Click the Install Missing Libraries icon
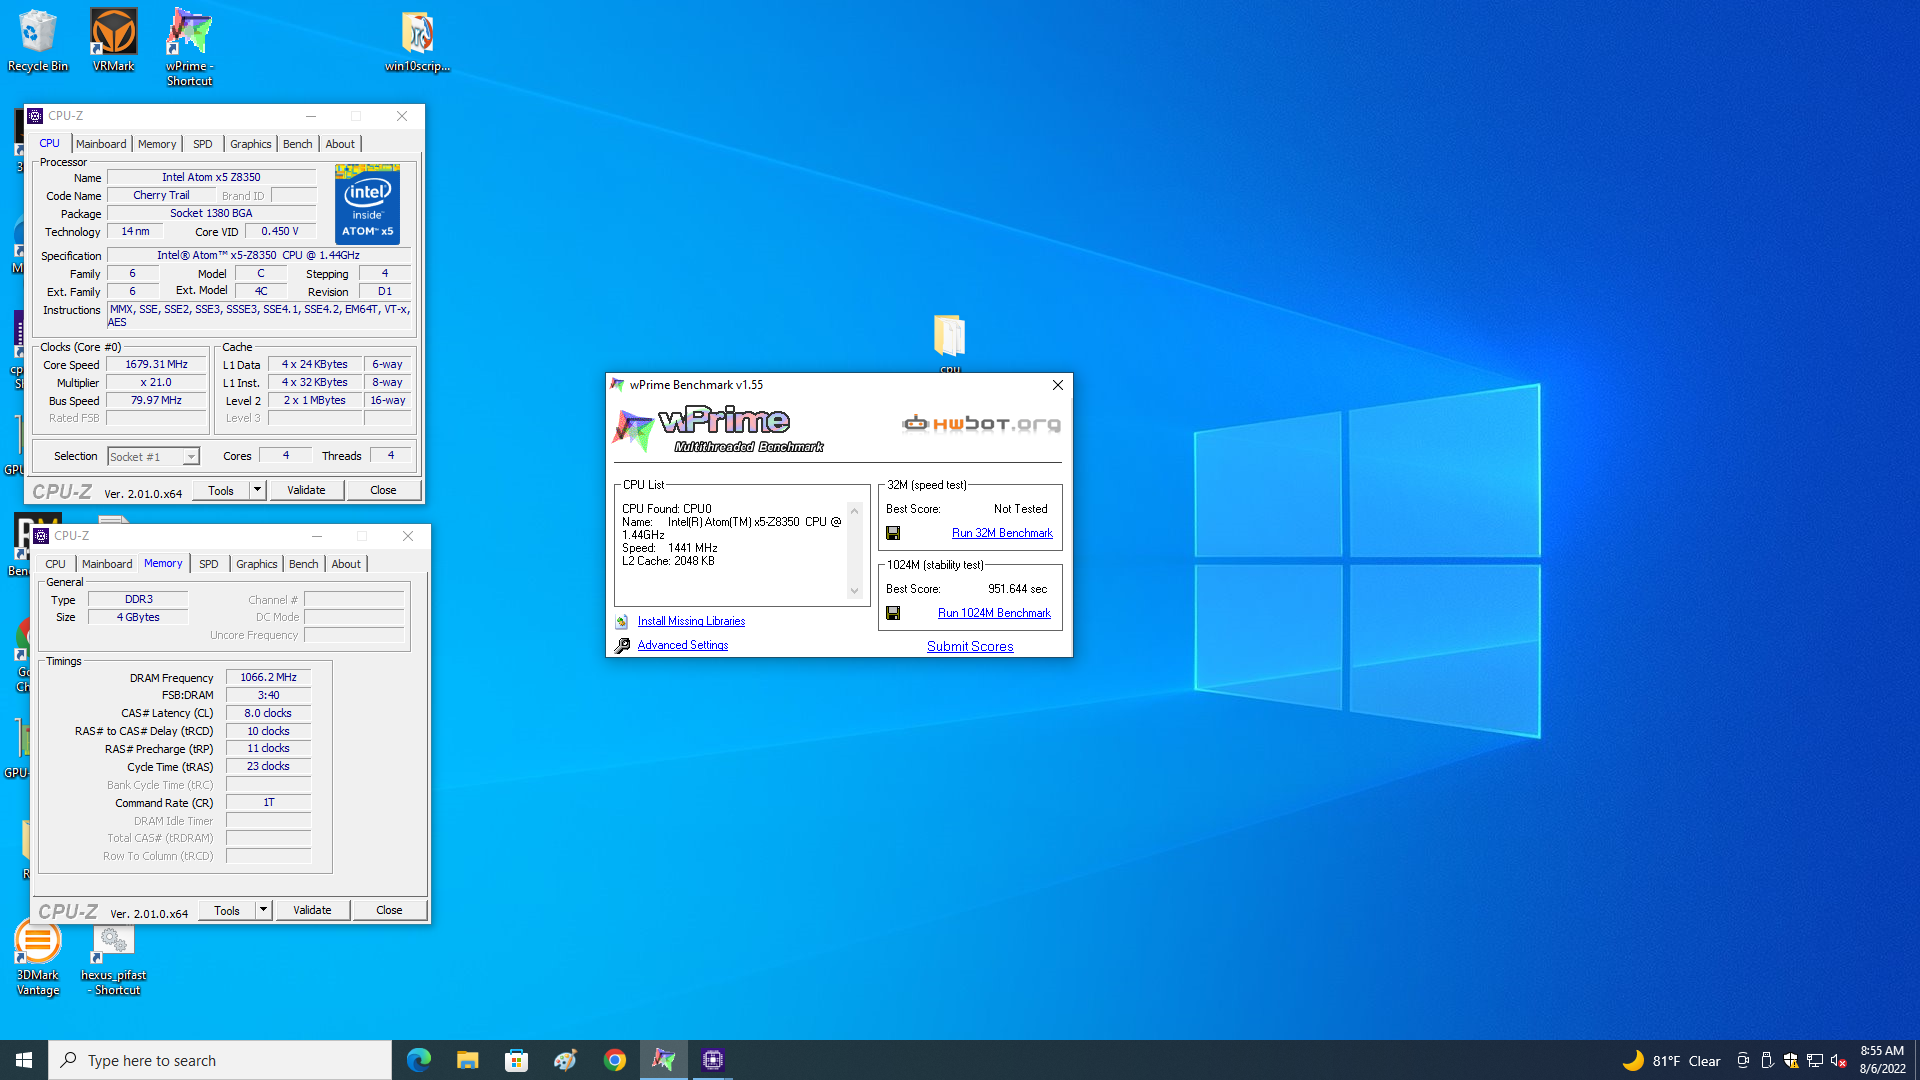 (622, 621)
